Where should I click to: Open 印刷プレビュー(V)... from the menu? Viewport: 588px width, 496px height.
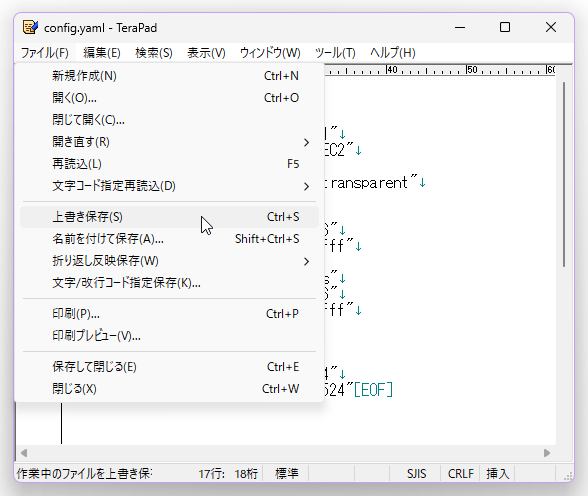click(x=170, y=336)
